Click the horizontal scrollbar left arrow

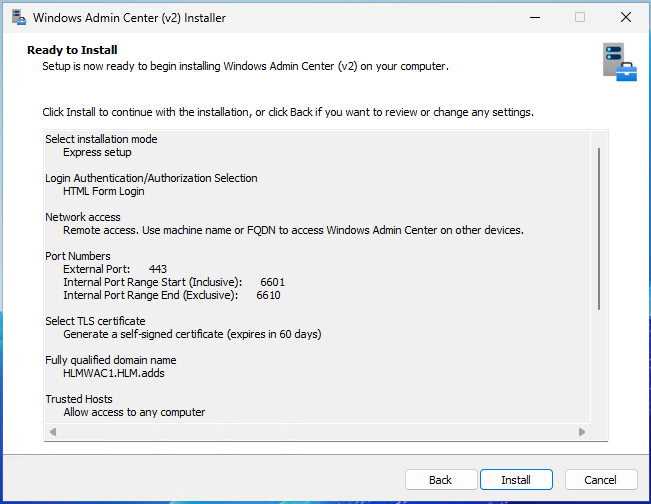pyautogui.click(x=53, y=432)
